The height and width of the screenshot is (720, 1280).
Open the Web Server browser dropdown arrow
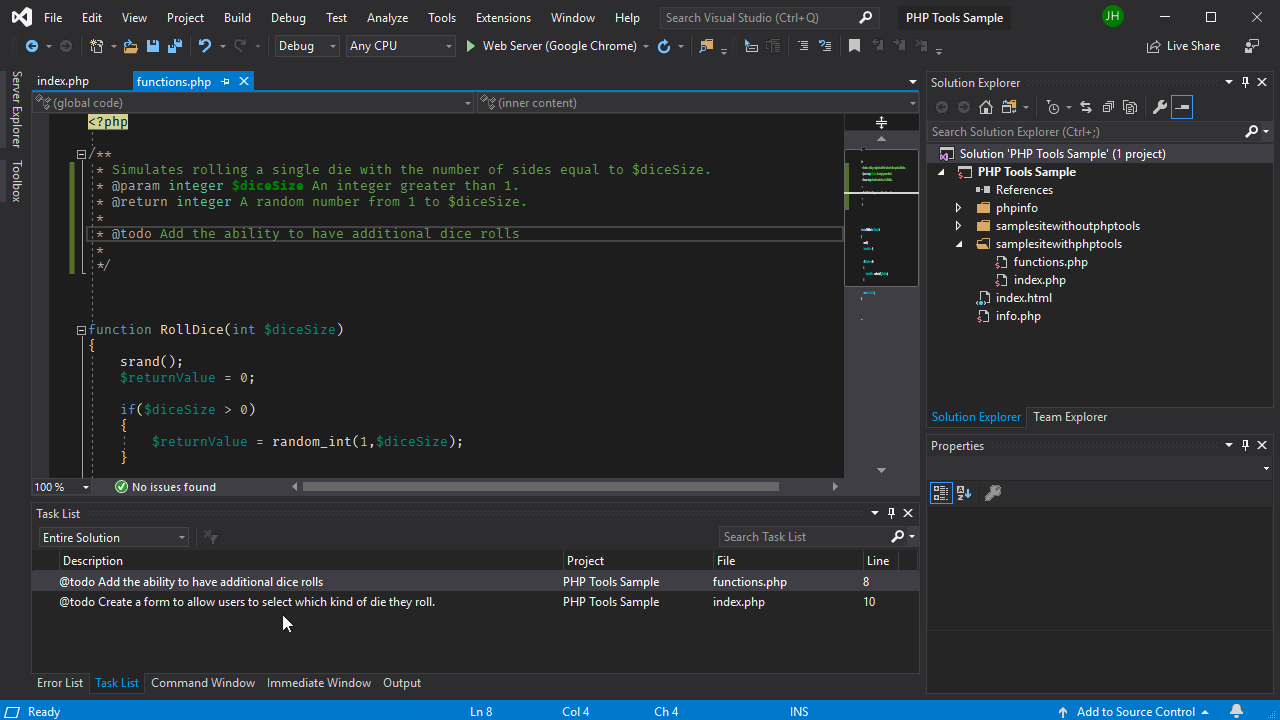point(646,46)
